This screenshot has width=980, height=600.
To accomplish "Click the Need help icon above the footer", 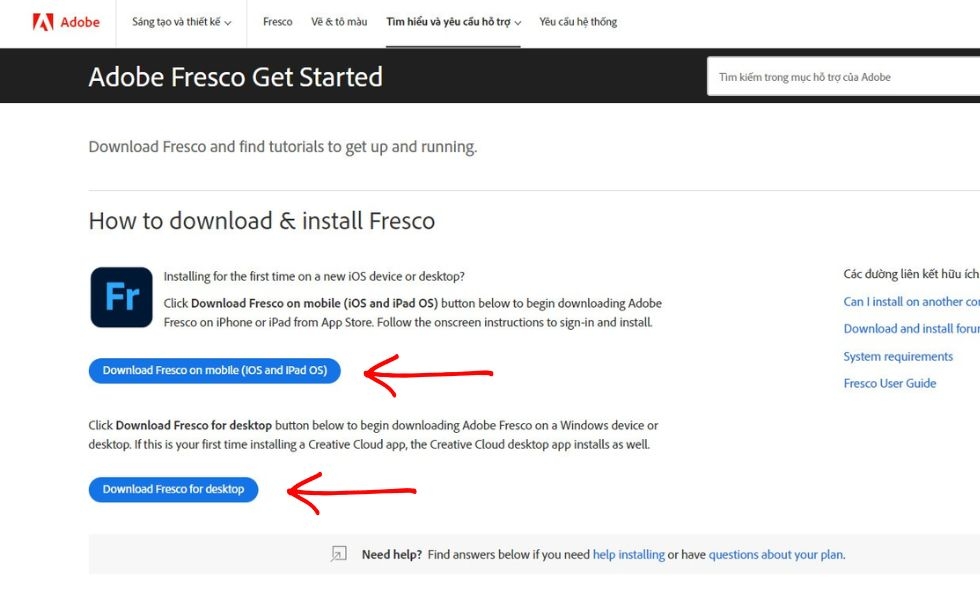I will click(x=338, y=553).
